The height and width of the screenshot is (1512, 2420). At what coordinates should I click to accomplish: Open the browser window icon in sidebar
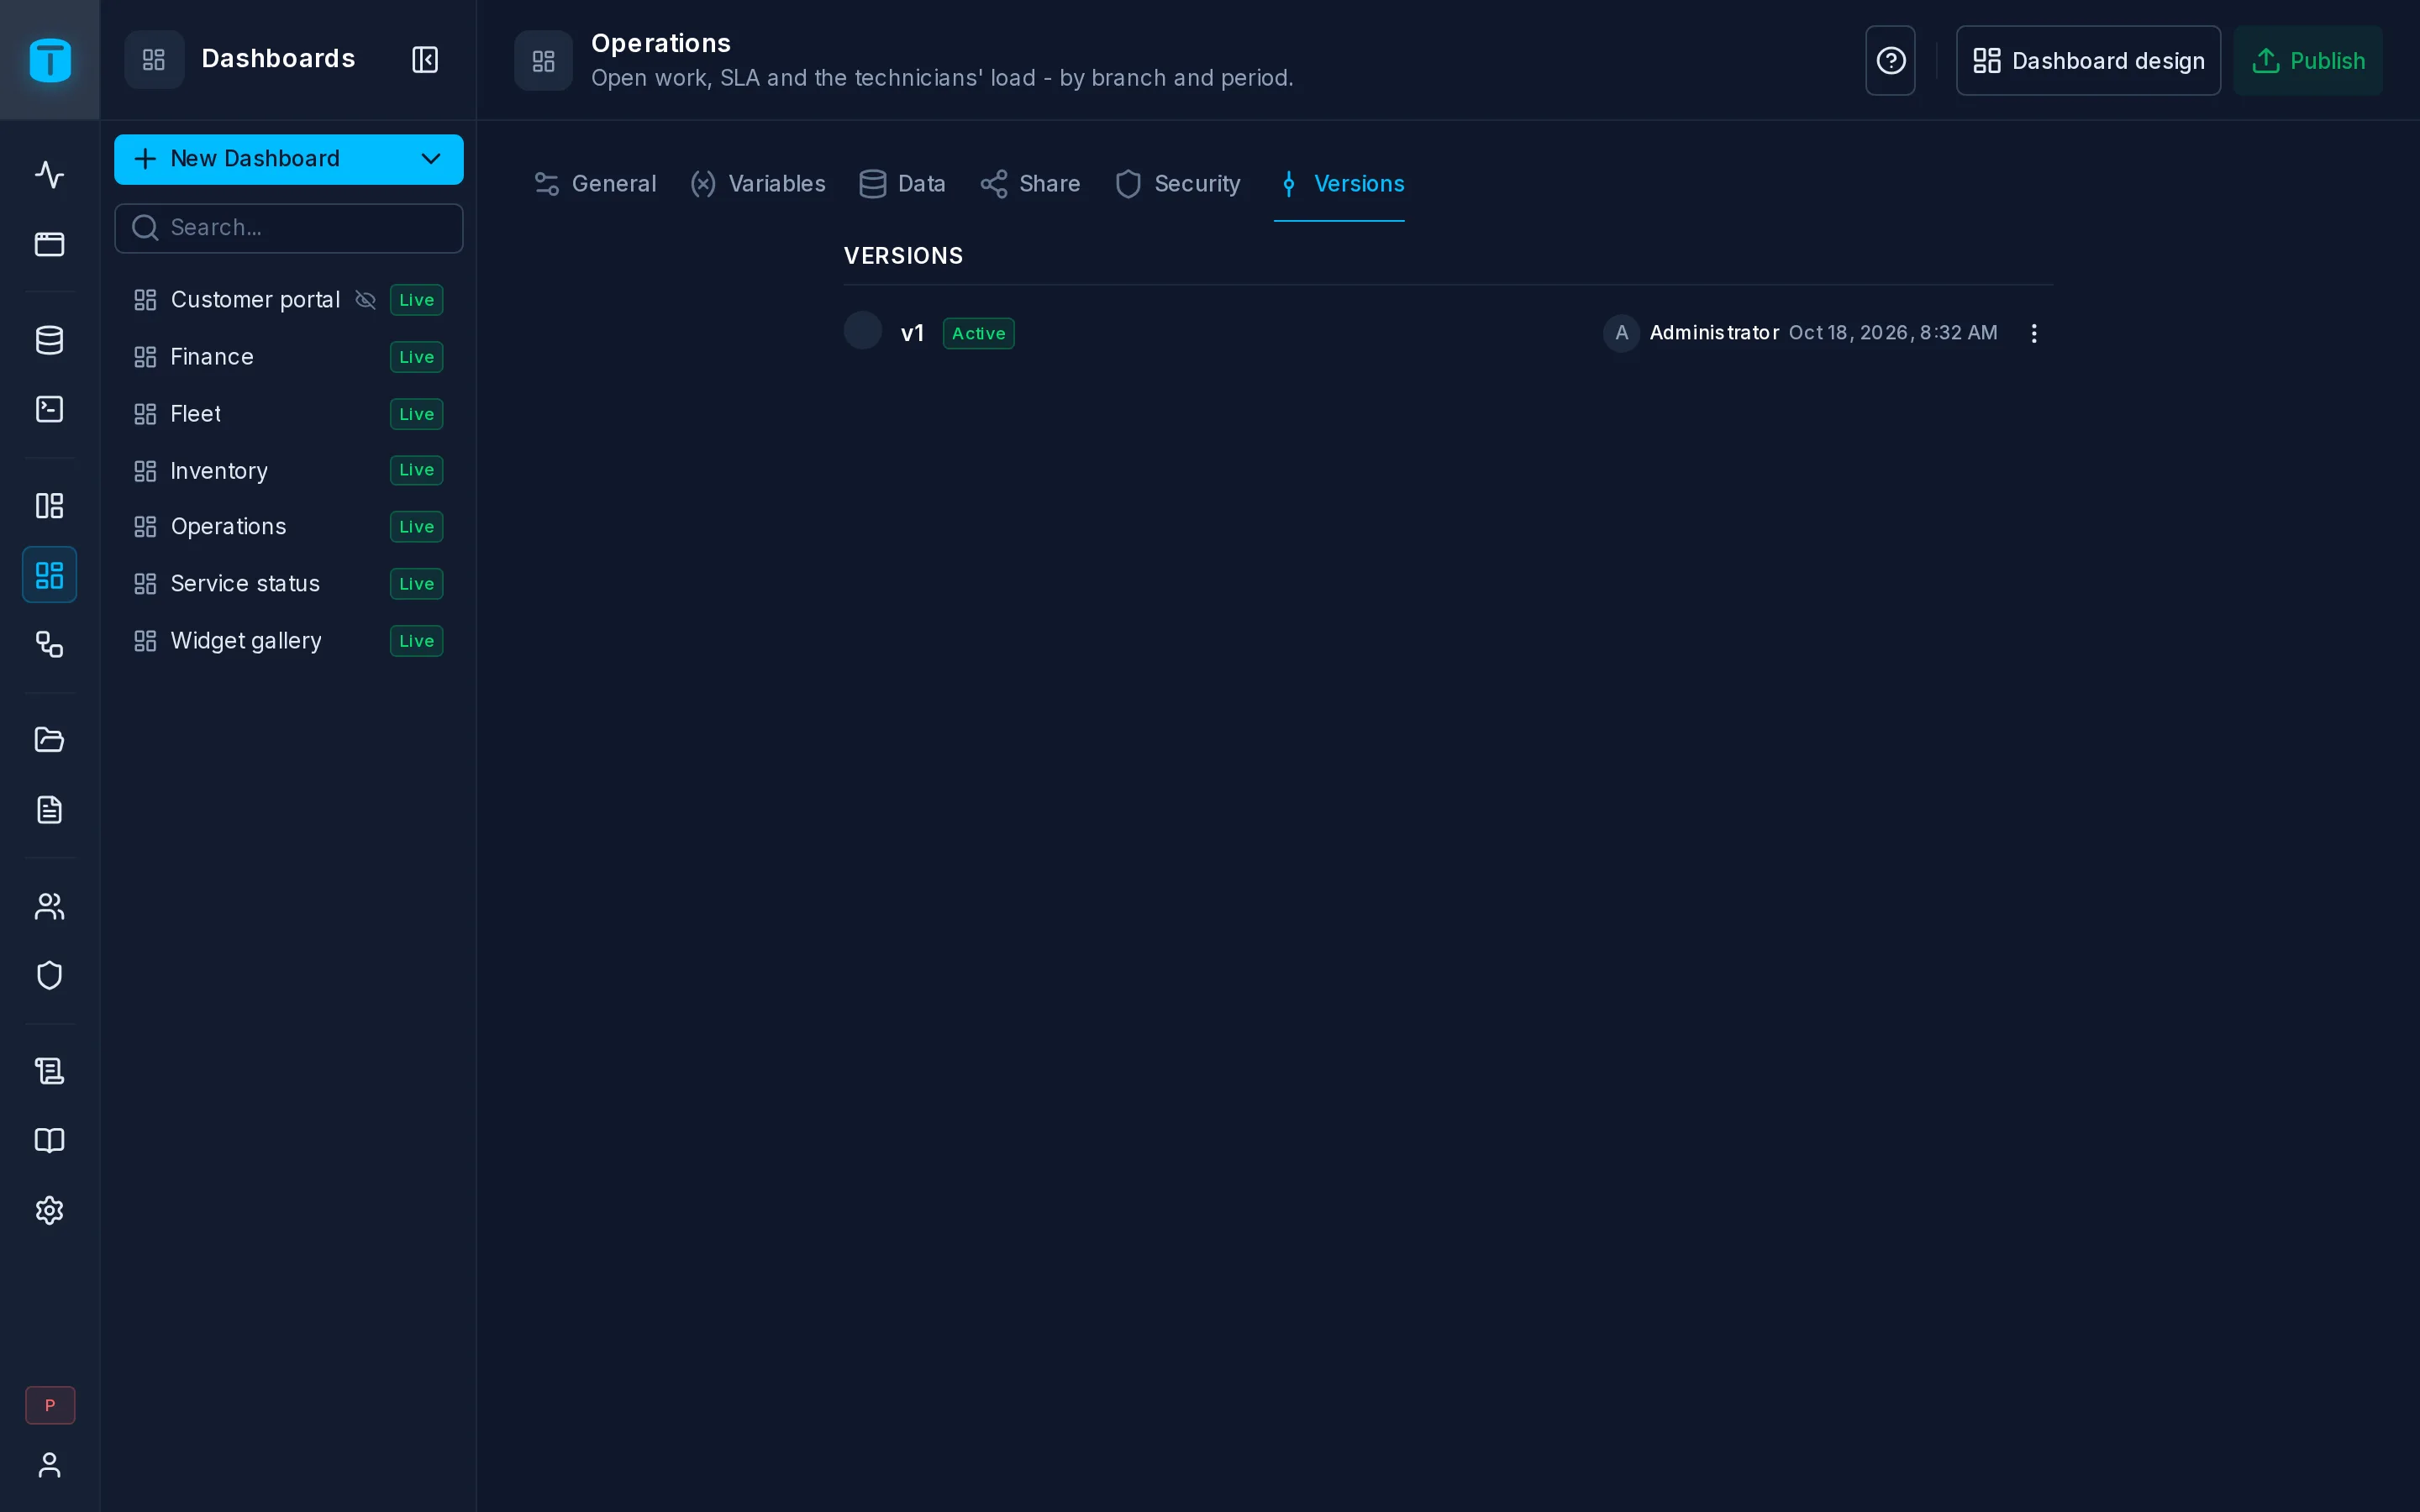tap(50, 244)
